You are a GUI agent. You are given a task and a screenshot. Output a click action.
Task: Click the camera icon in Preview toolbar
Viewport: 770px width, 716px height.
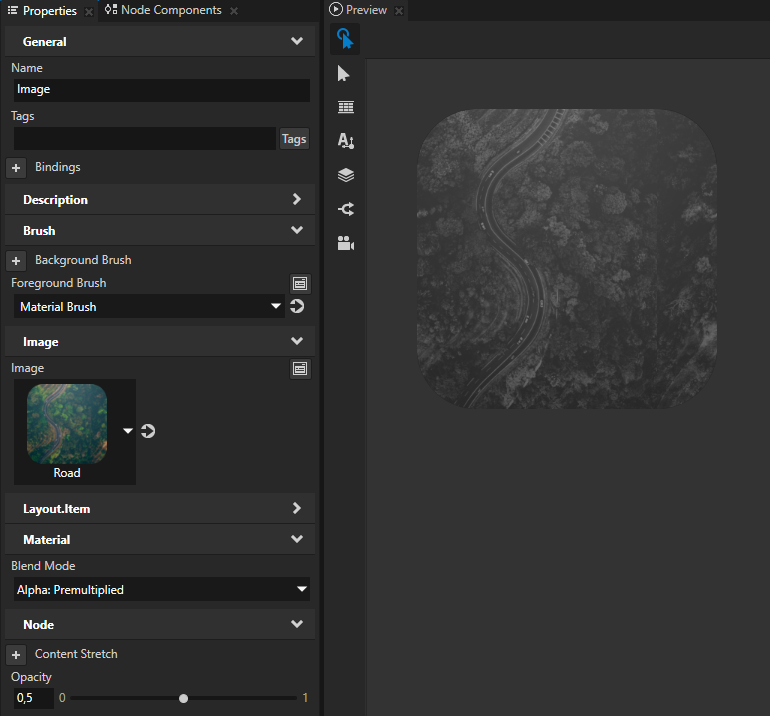click(346, 243)
